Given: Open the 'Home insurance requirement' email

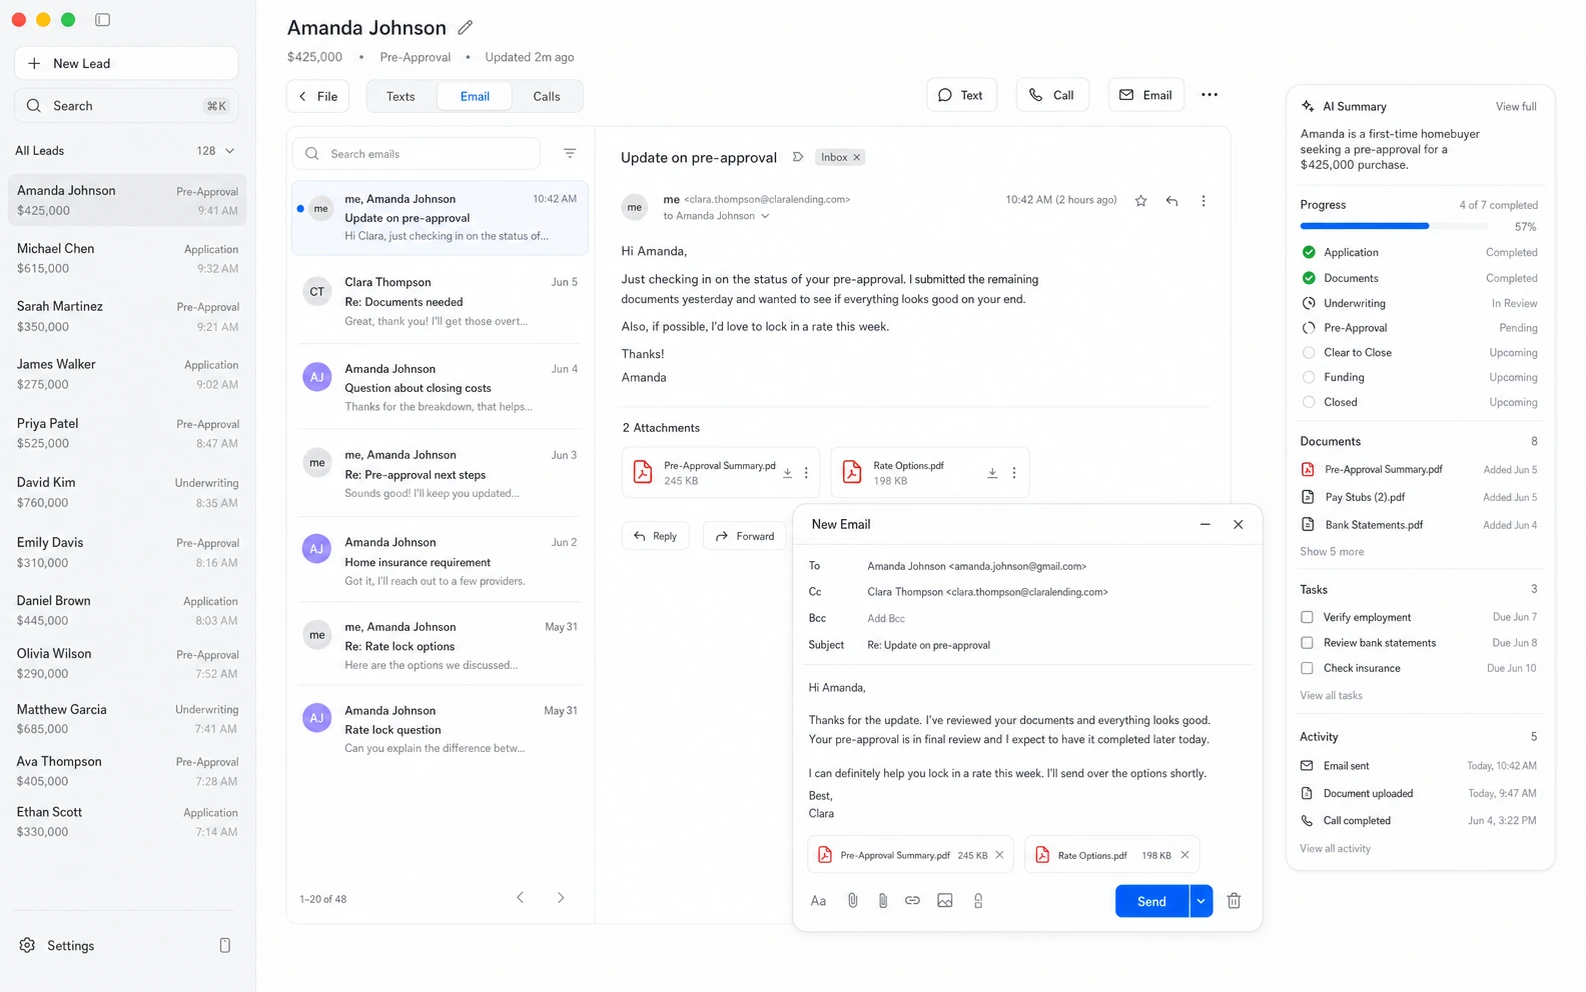Looking at the screenshot, I should tap(440, 561).
